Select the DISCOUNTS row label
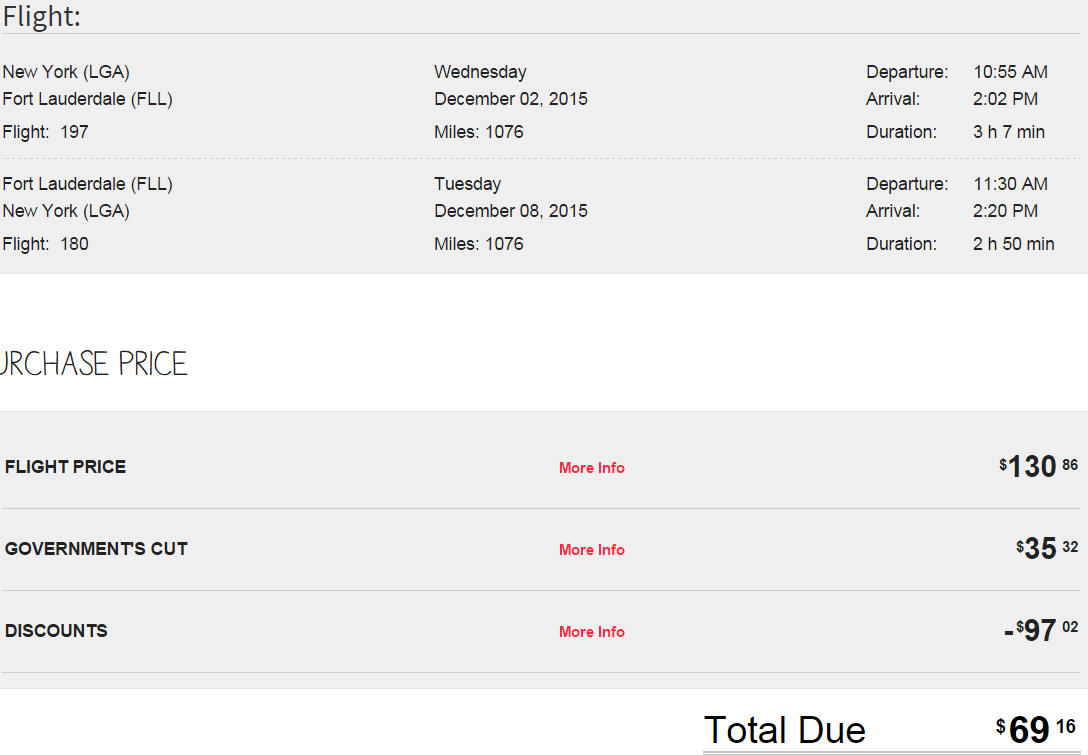 click(56, 631)
